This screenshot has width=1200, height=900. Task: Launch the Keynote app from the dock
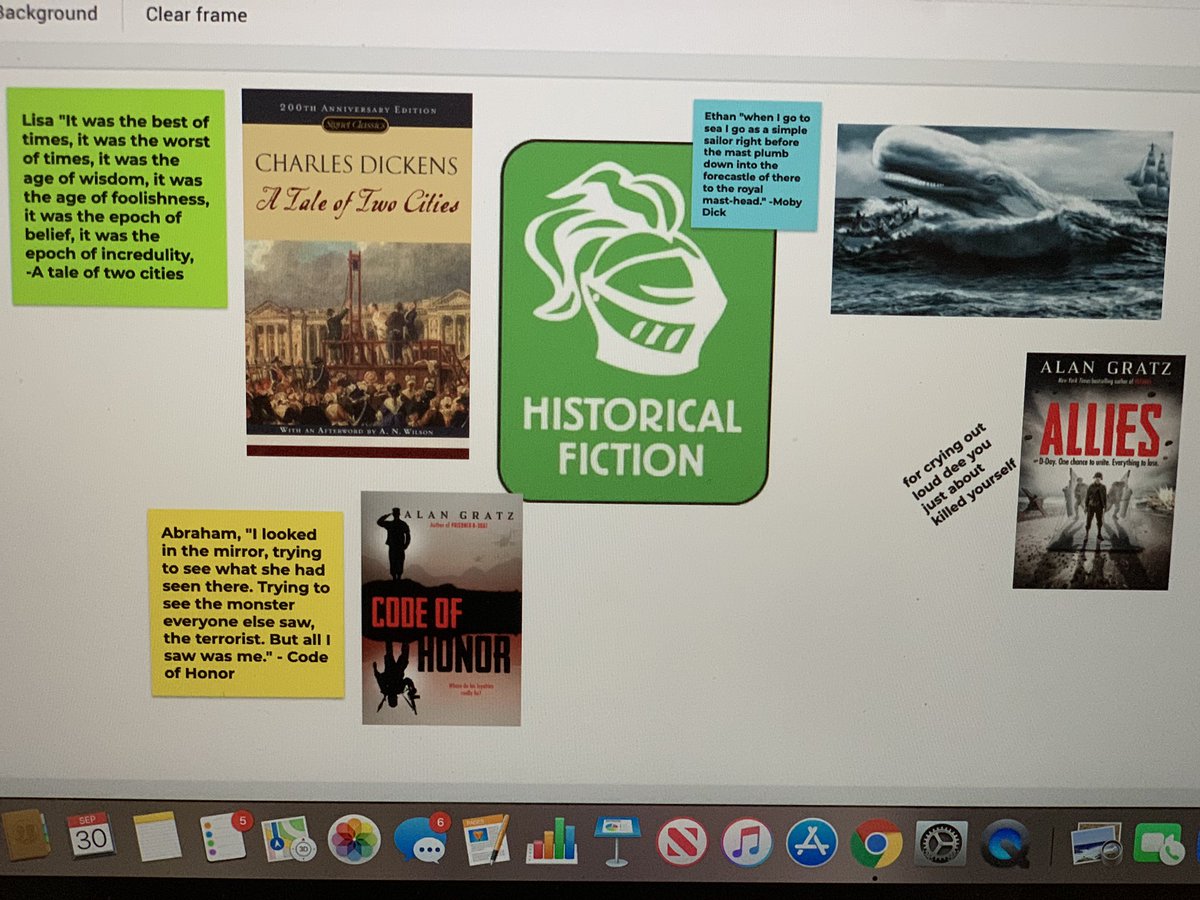[x=617, y=841]
